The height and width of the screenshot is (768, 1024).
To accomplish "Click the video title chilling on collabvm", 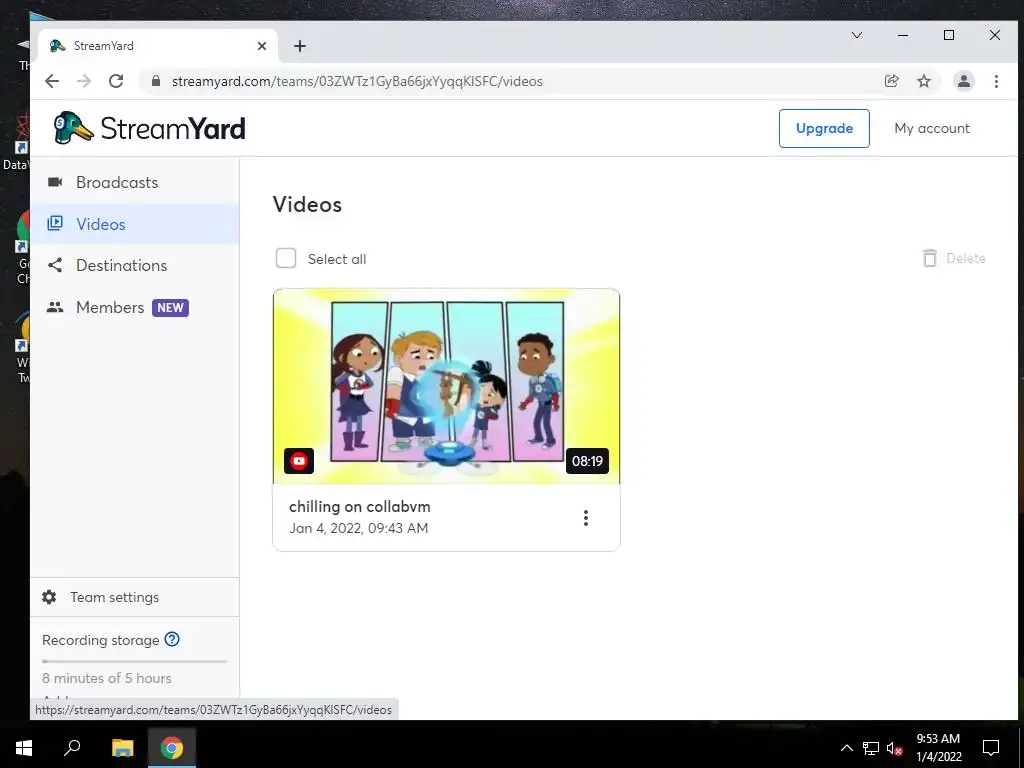I will (359, 507).
